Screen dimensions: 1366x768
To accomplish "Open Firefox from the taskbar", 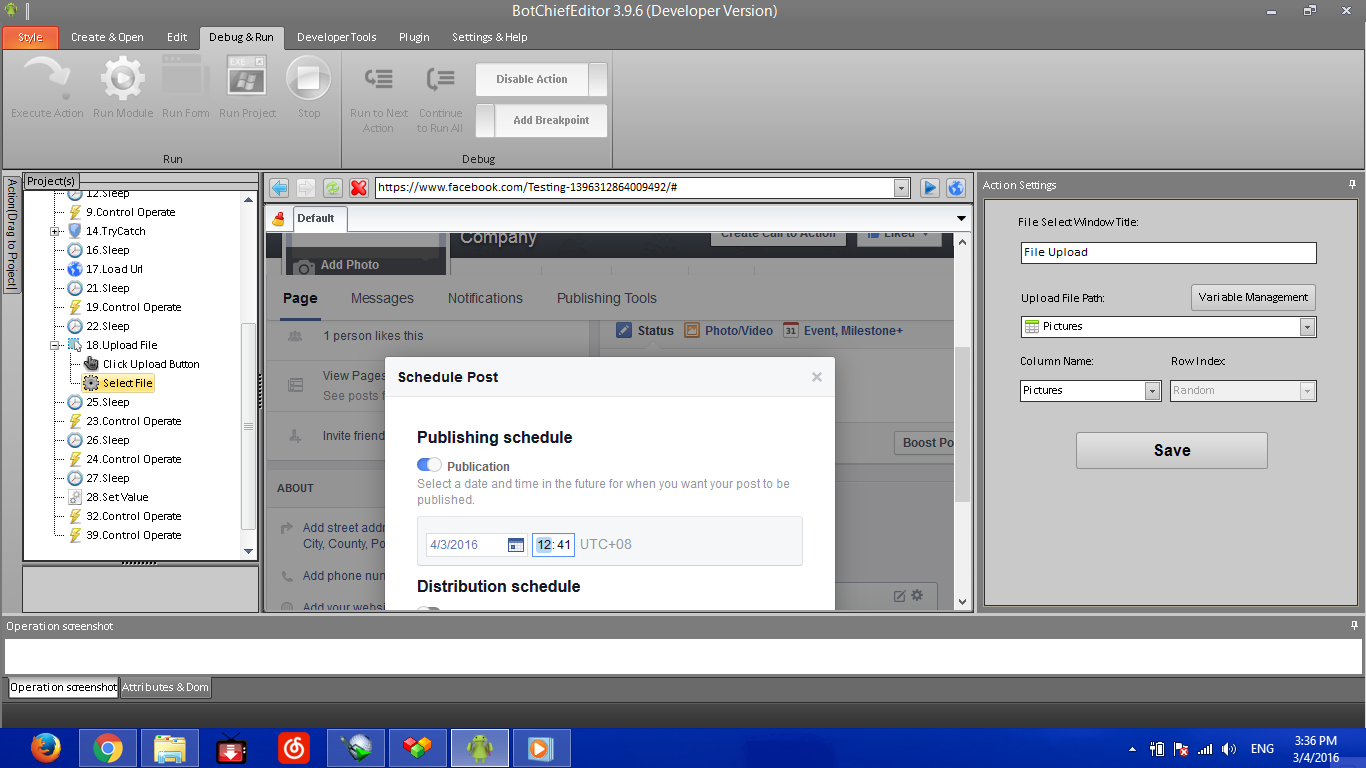I will [45, 748].
